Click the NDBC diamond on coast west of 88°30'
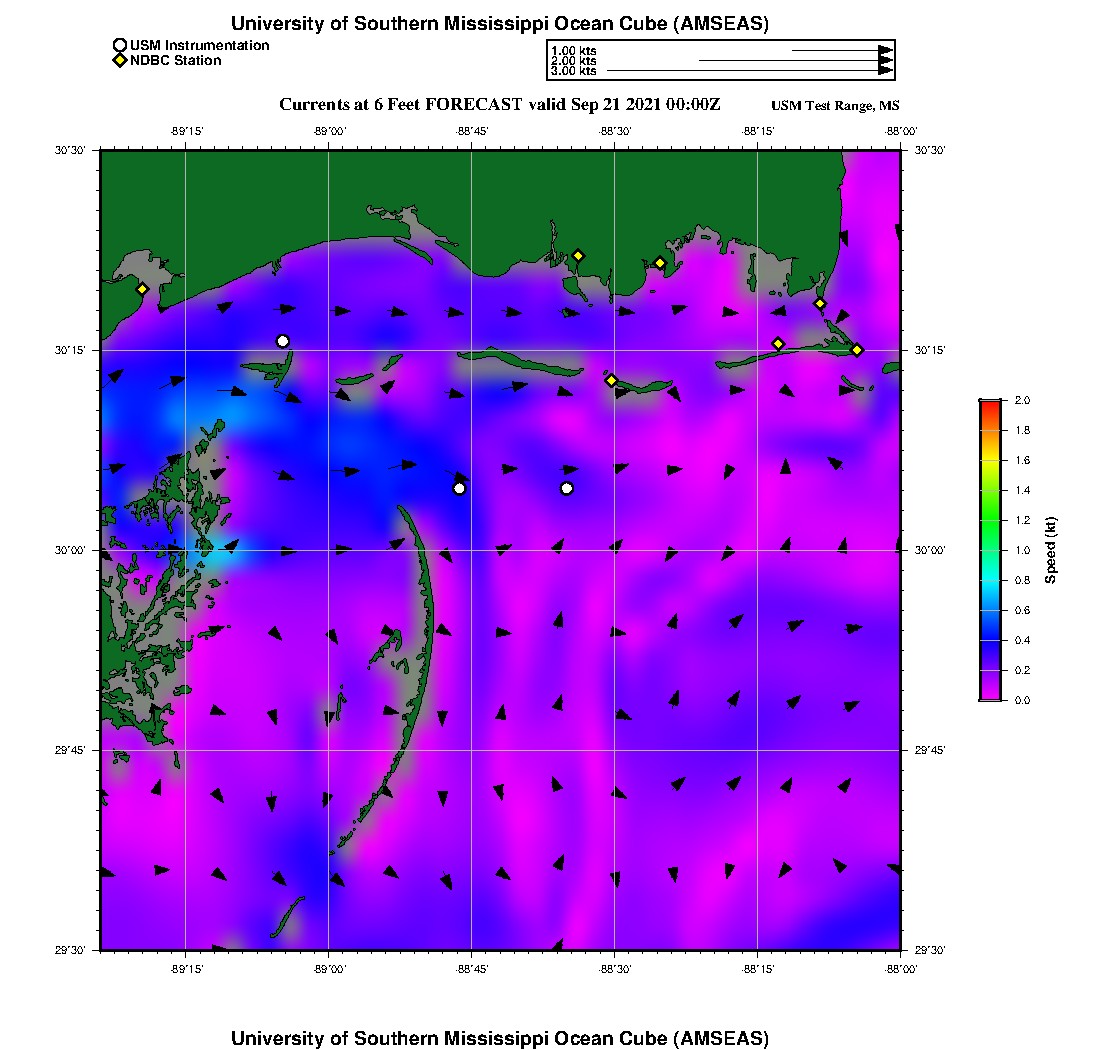This screenshot has width=1100, height=1050. click(x=578, y=256)
